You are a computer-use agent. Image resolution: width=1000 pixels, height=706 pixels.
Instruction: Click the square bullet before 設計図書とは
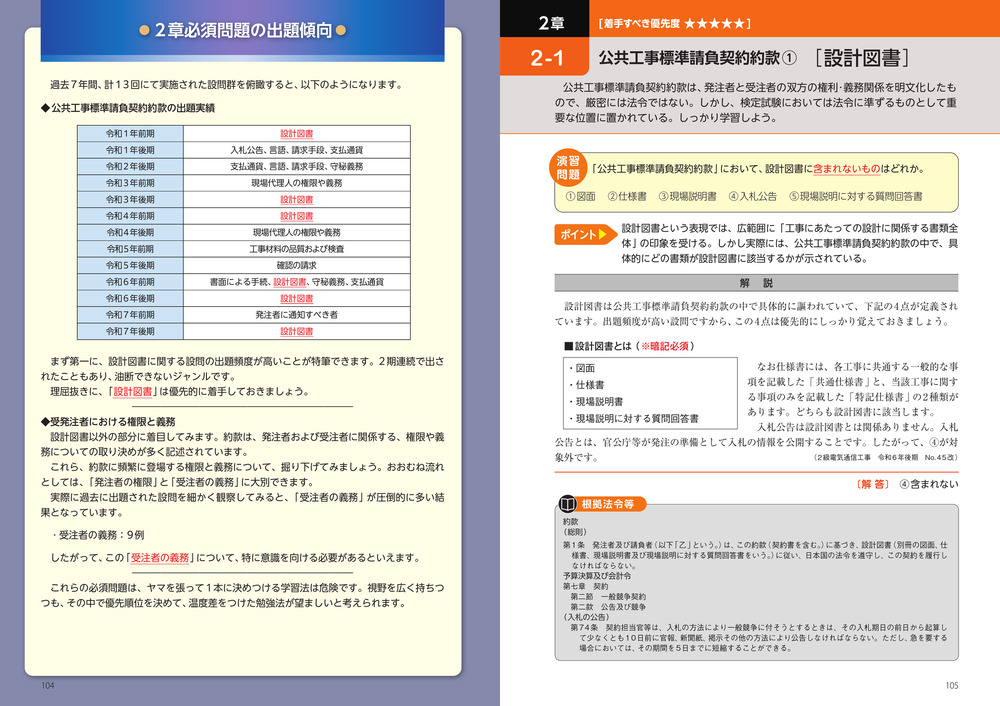pyautogui.click(x=568, y=346)
